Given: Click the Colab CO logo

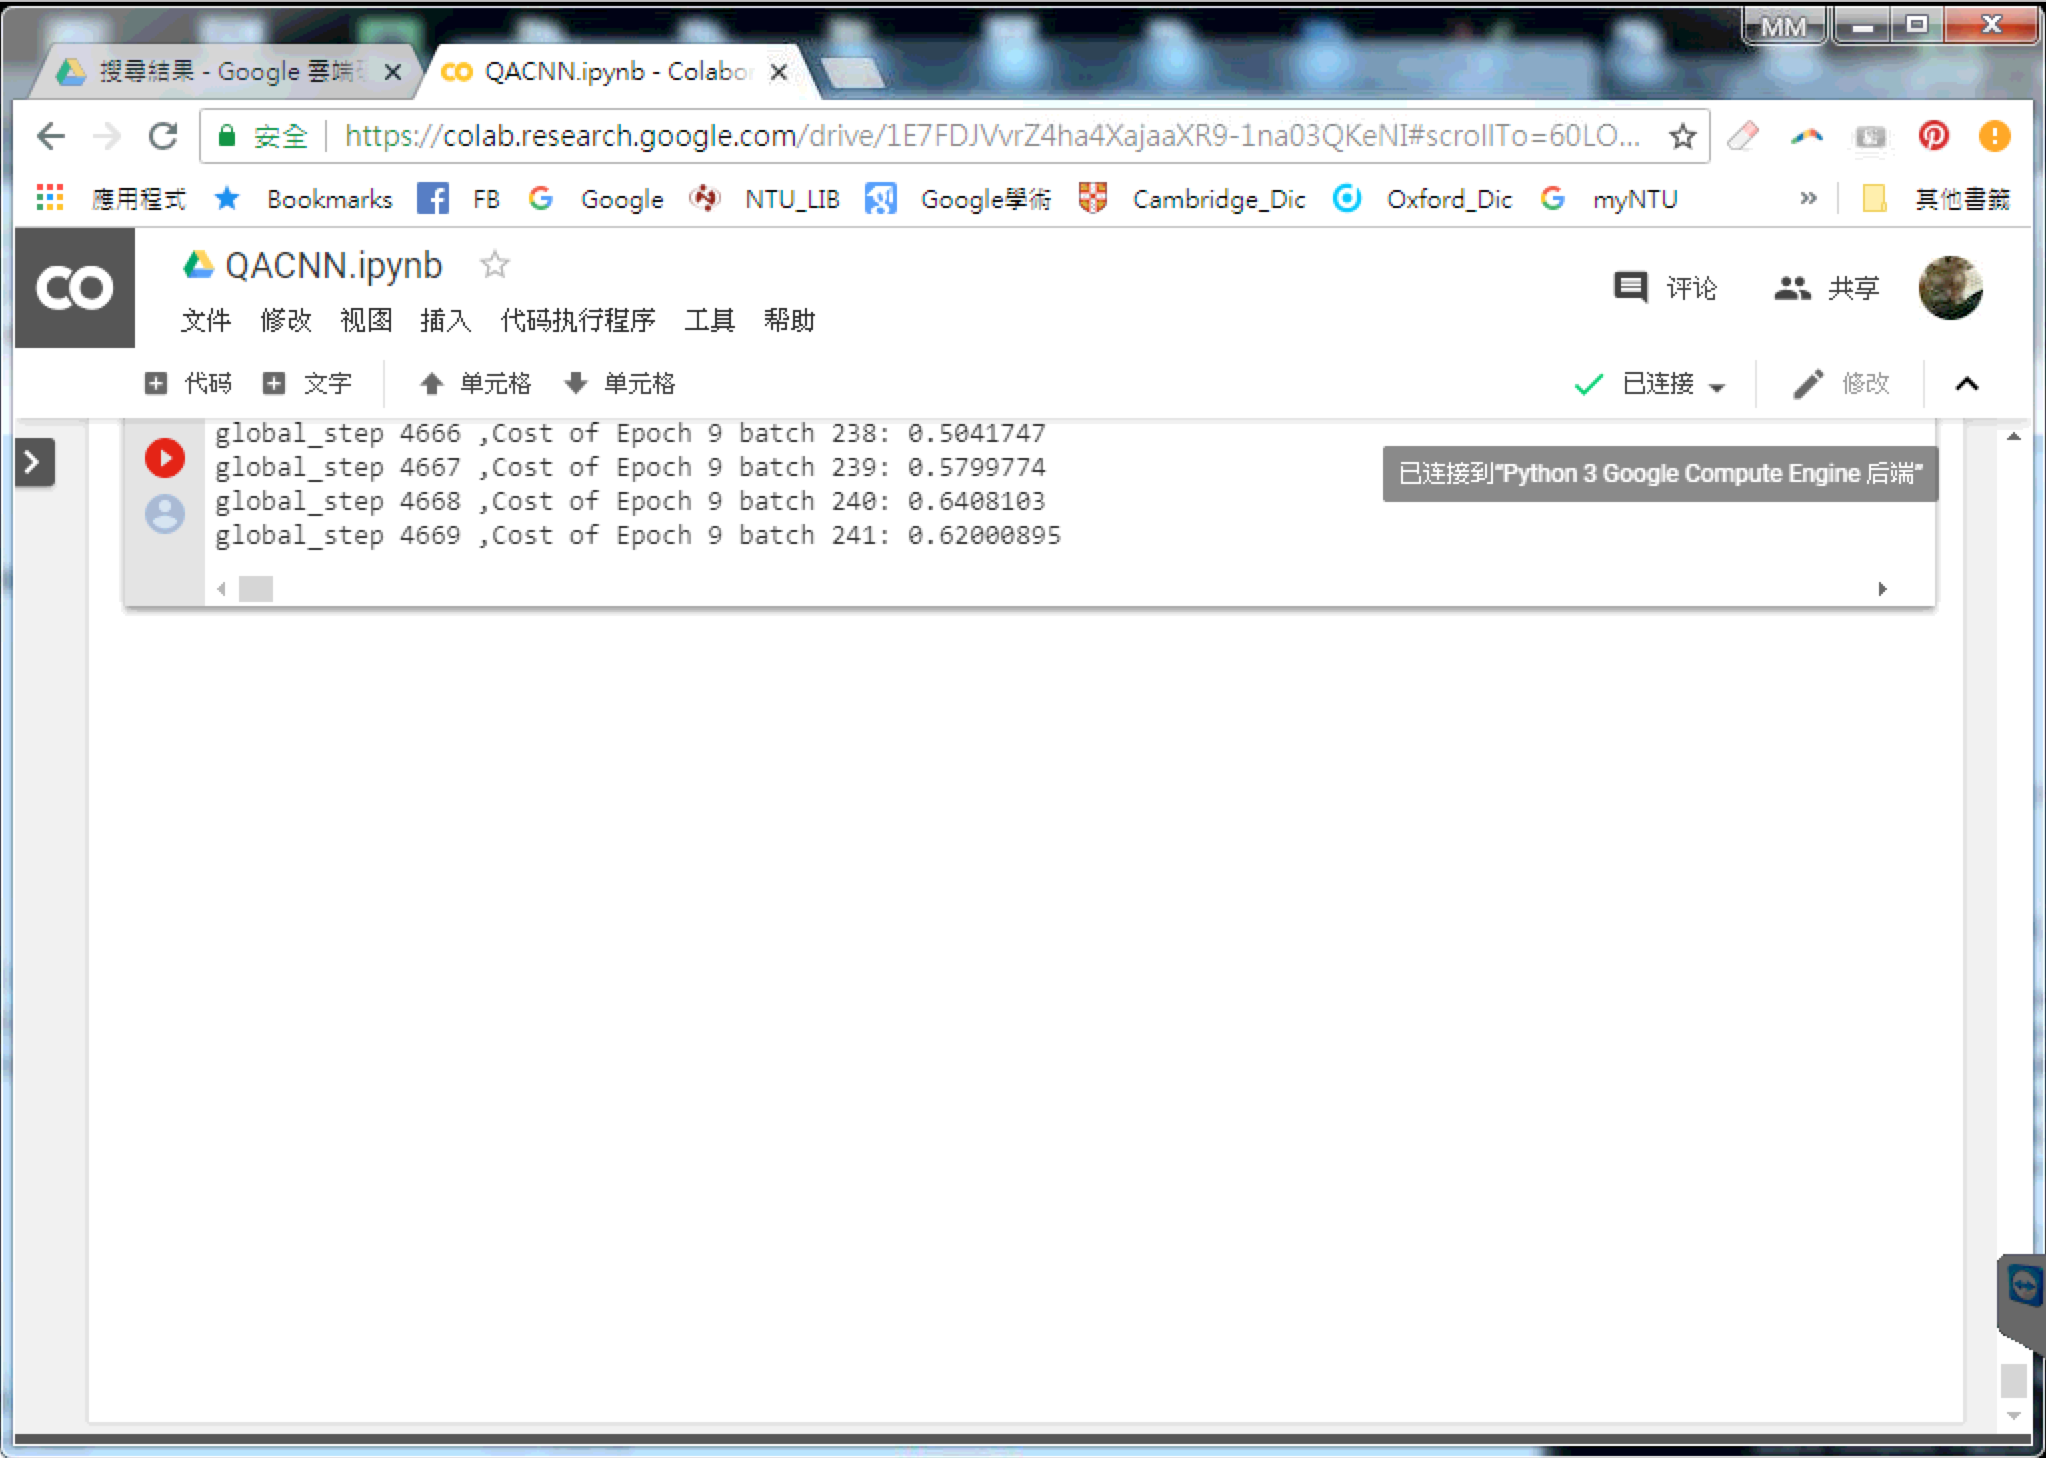Looking at the screenshot, I should pos(75,288).
